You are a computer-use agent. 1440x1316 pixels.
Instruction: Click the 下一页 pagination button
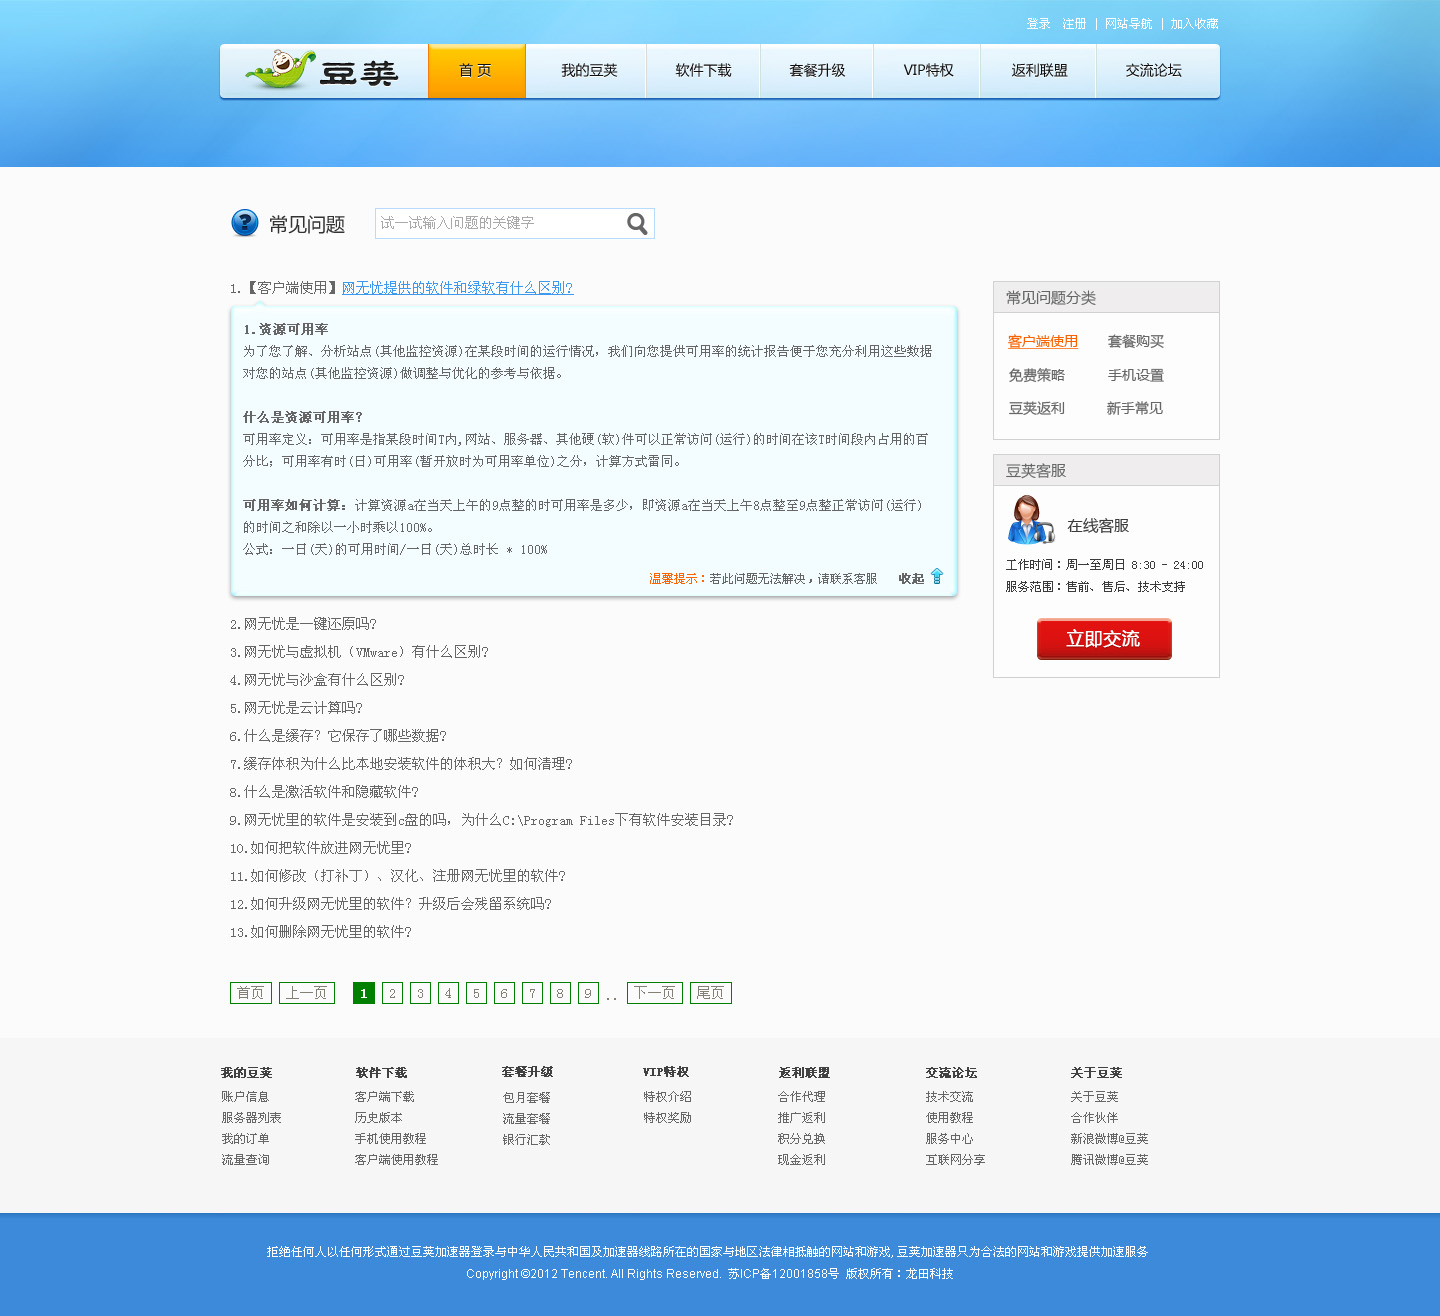pyautogui.click(x=655, y=993)
